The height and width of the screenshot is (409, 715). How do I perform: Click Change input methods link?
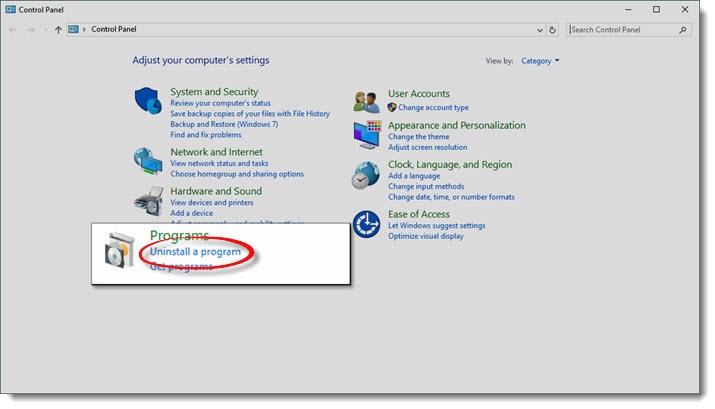[x=426, y=186]
